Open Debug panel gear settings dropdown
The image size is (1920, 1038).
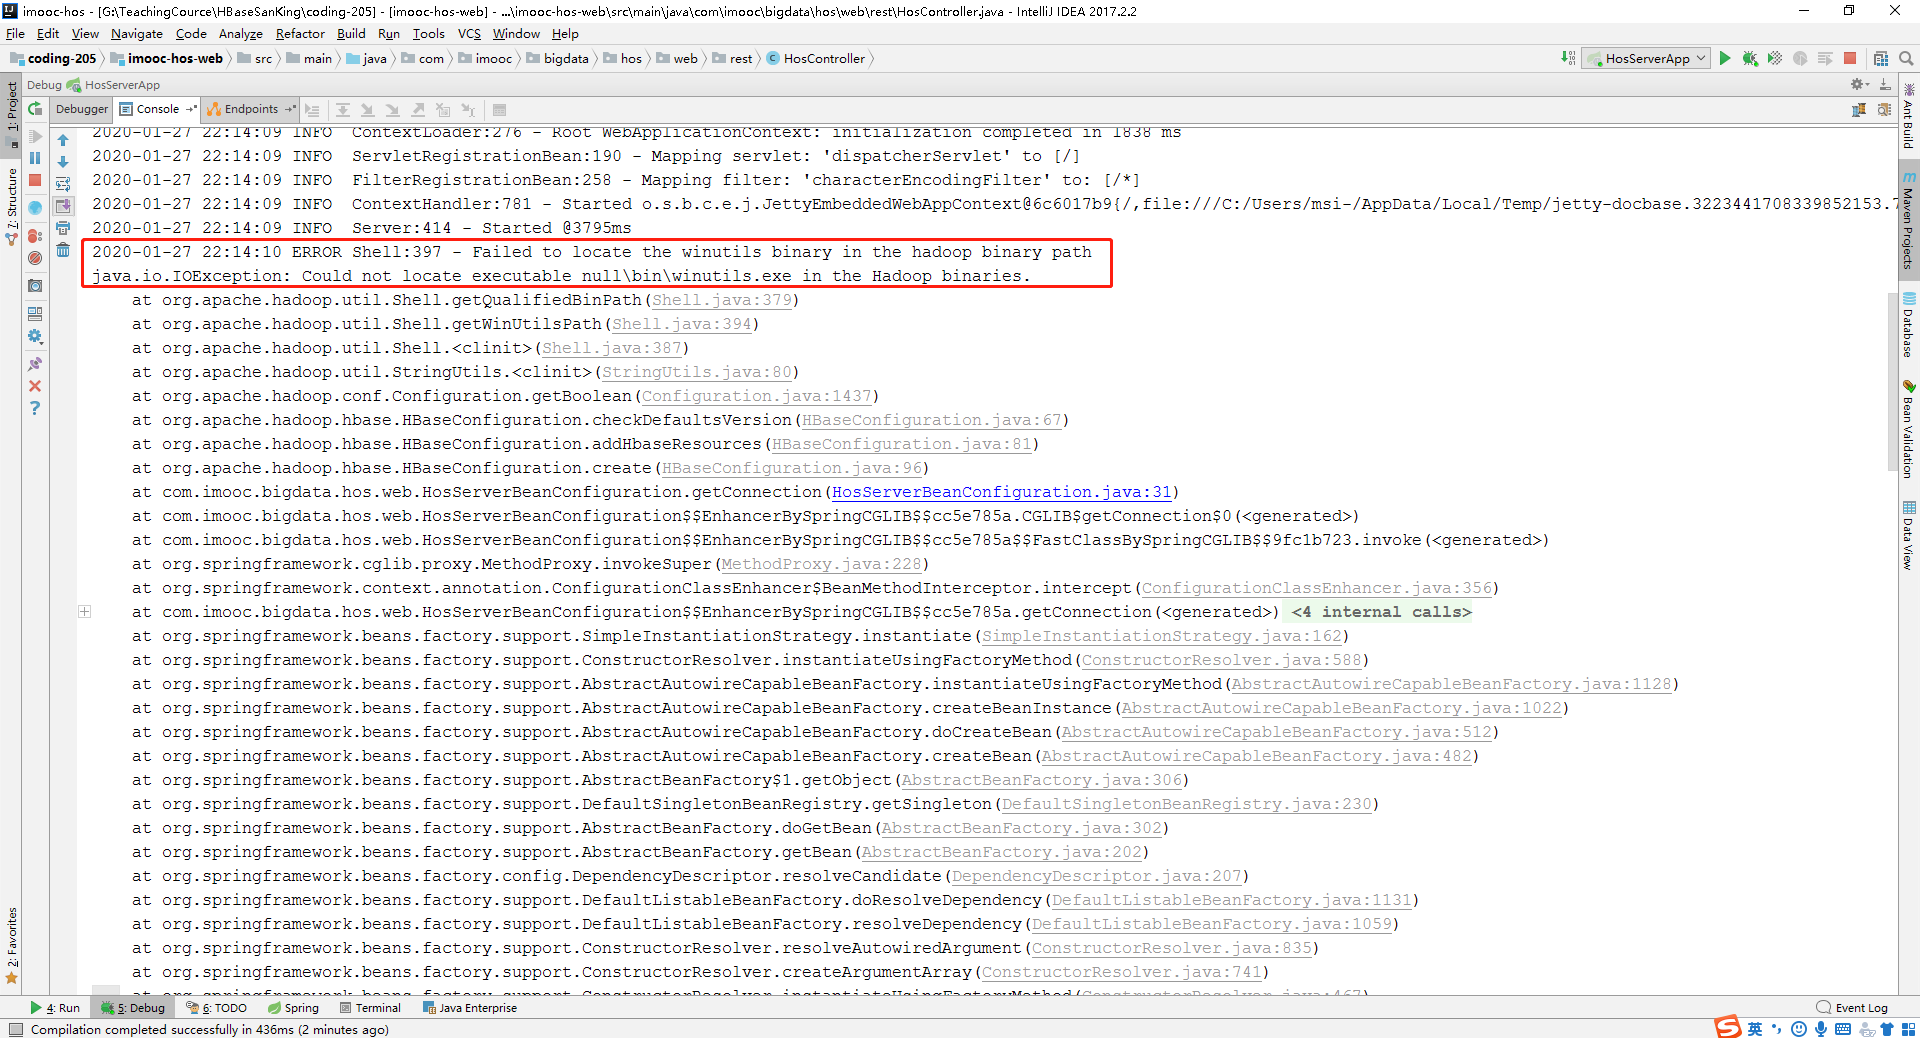[1859, 85]
